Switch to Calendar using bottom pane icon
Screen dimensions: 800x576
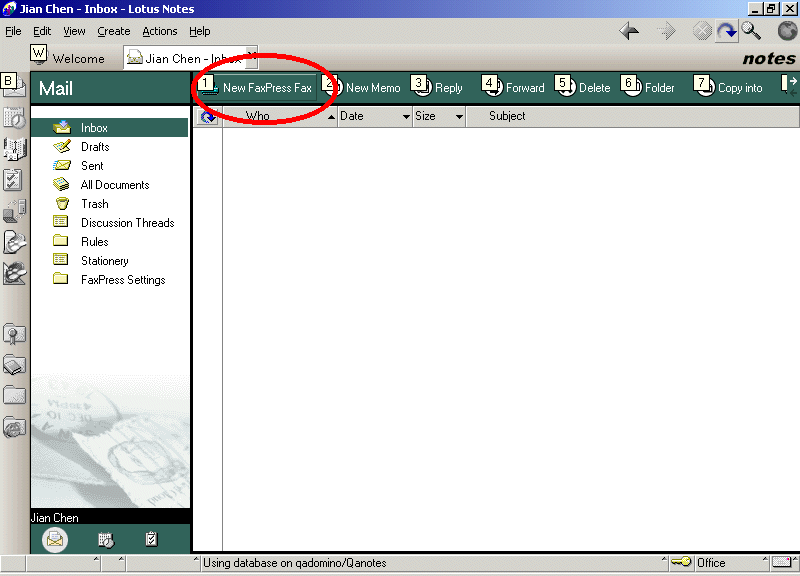[106, 539]
